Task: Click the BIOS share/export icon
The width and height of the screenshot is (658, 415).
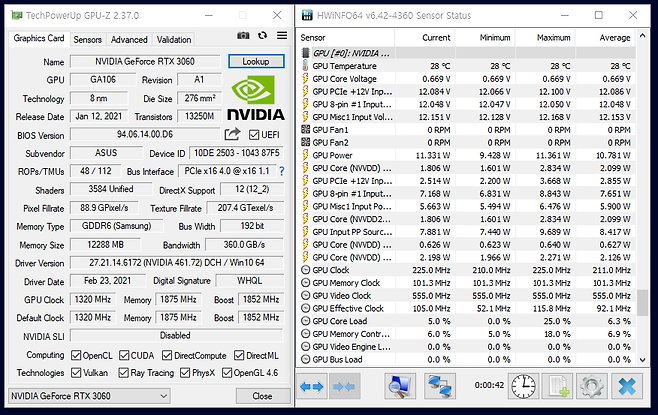Action: [232, 134]
